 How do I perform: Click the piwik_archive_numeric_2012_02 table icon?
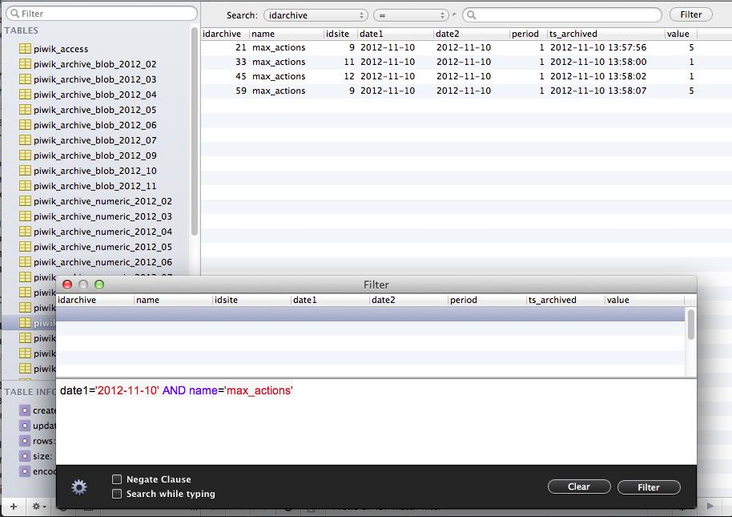click(x=25, y=201)
